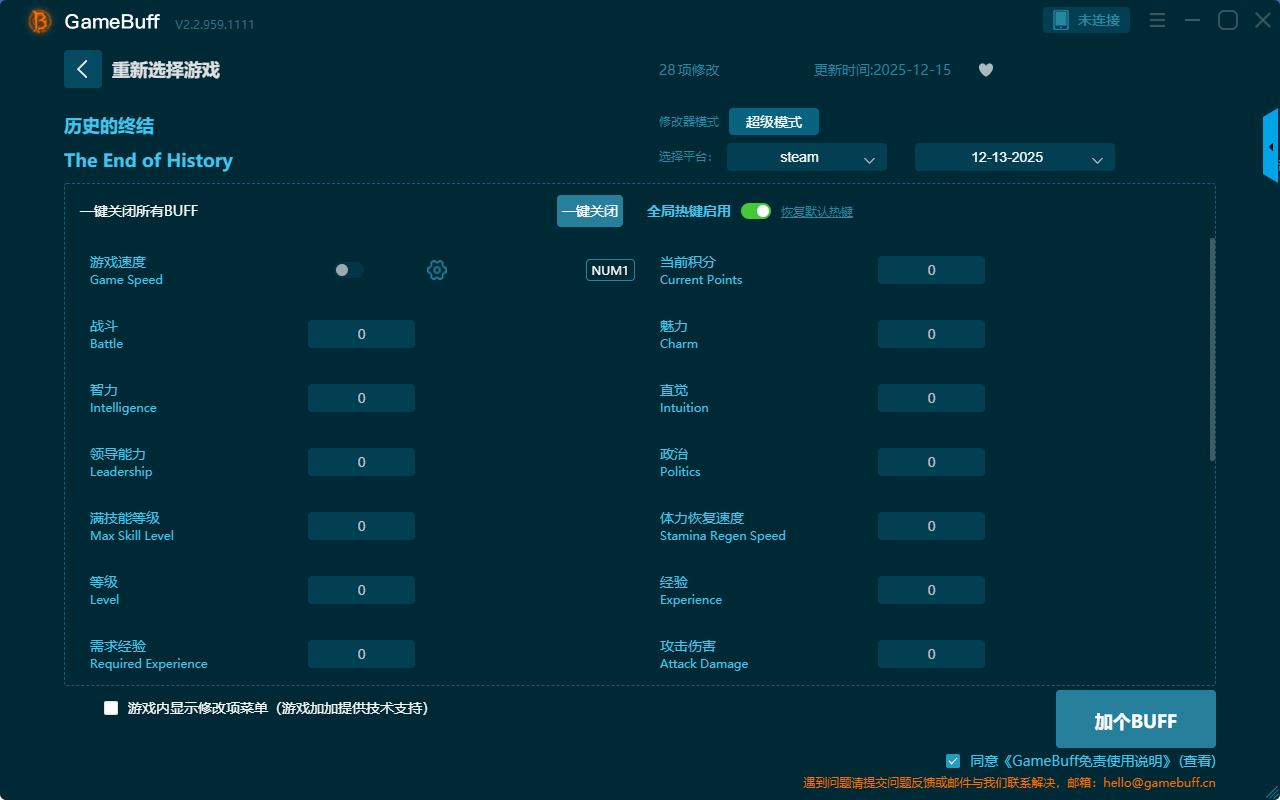Disable the global hotkey toggle
Viewport: 1280px width, 800px height.
click(x=756, y=211)
